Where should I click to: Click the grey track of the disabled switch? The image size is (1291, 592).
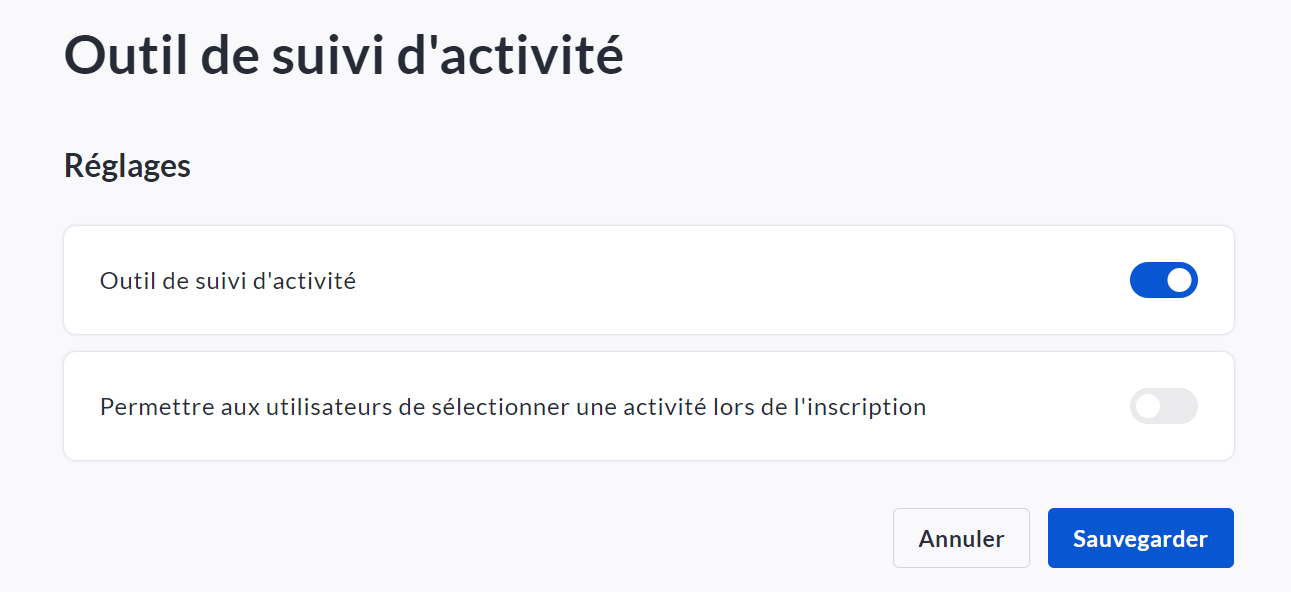click(1181, 406)
